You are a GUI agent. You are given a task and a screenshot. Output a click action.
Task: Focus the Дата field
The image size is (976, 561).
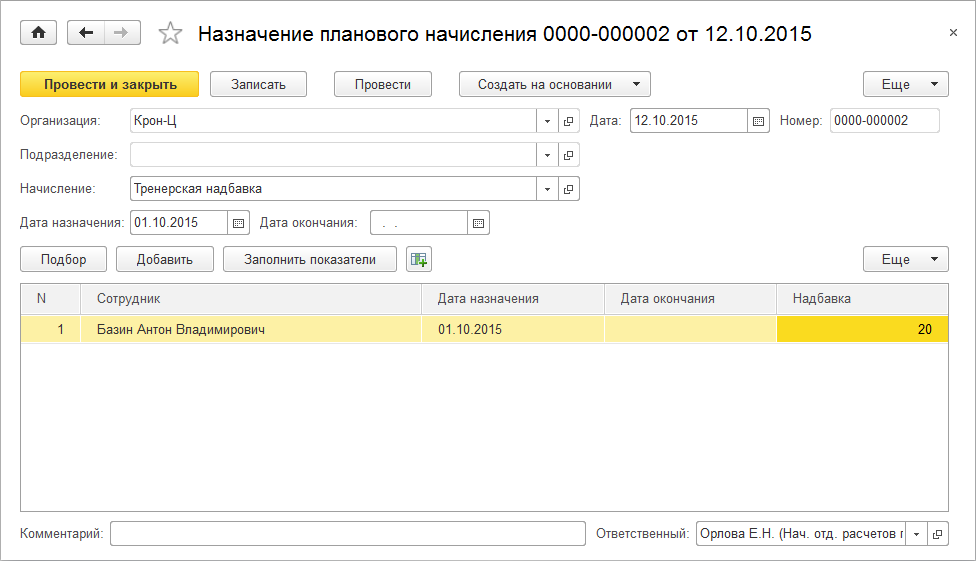[688, 121]
